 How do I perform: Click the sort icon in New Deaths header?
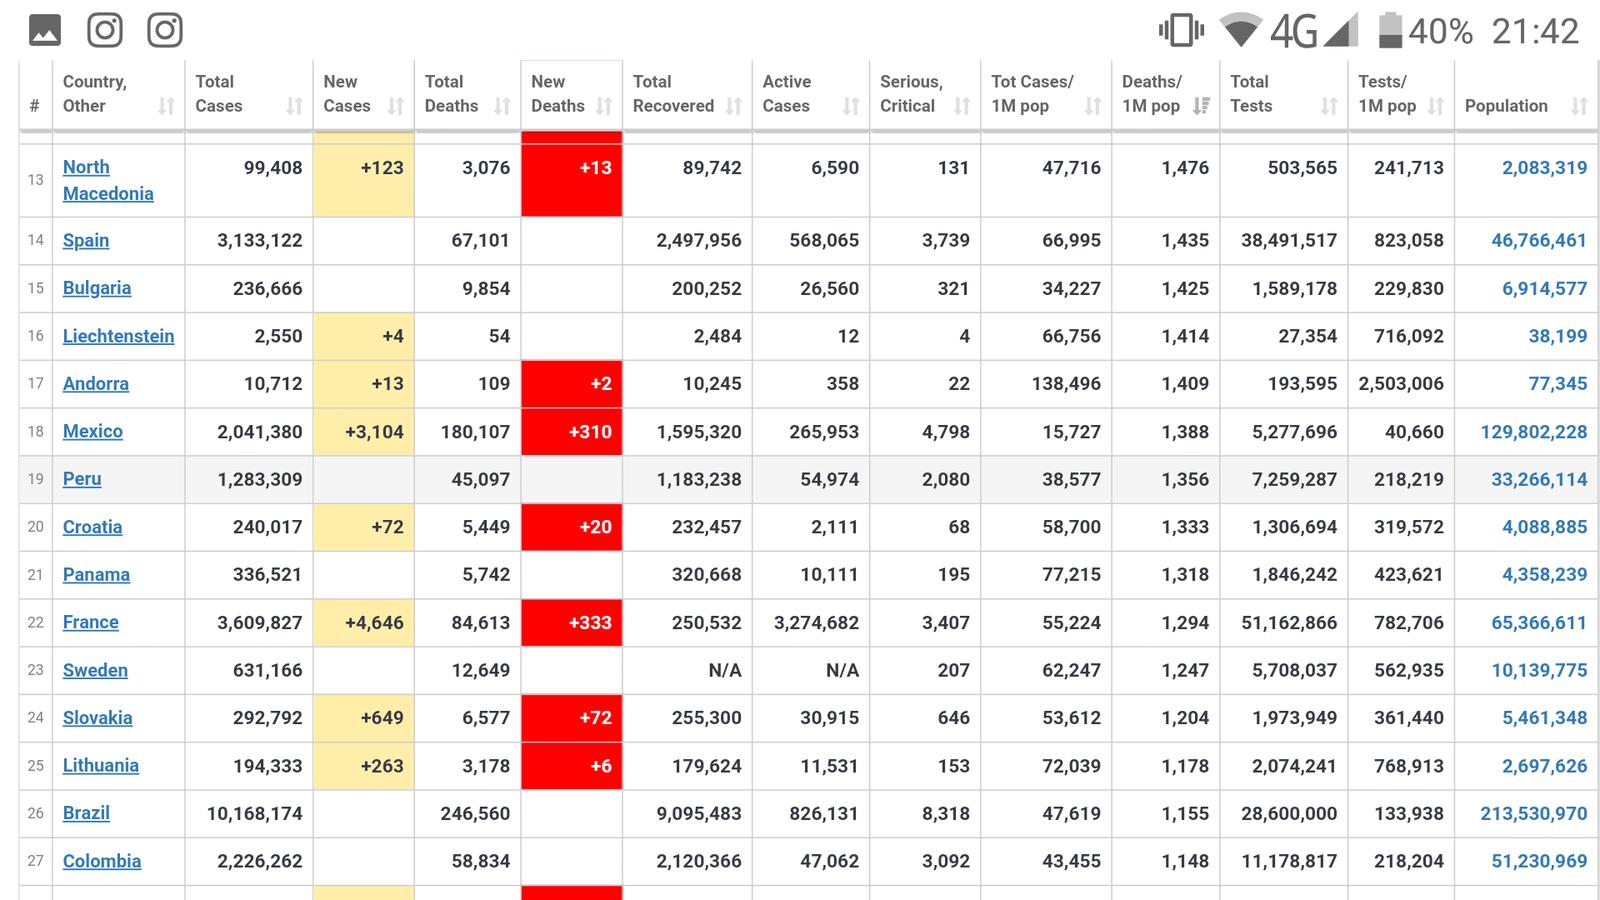(603, 106)
